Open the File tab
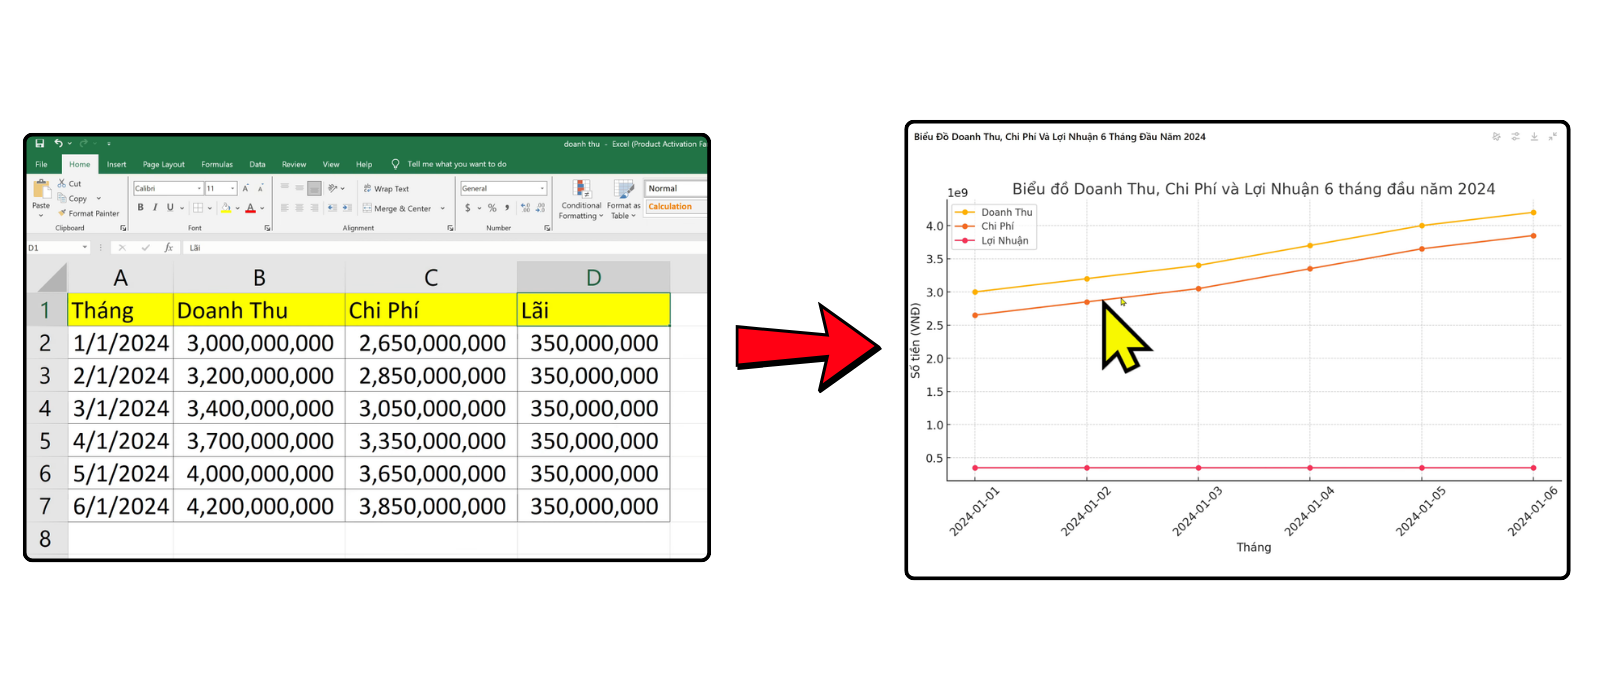The image size is (1600, 700). click(x=41, y=164)
